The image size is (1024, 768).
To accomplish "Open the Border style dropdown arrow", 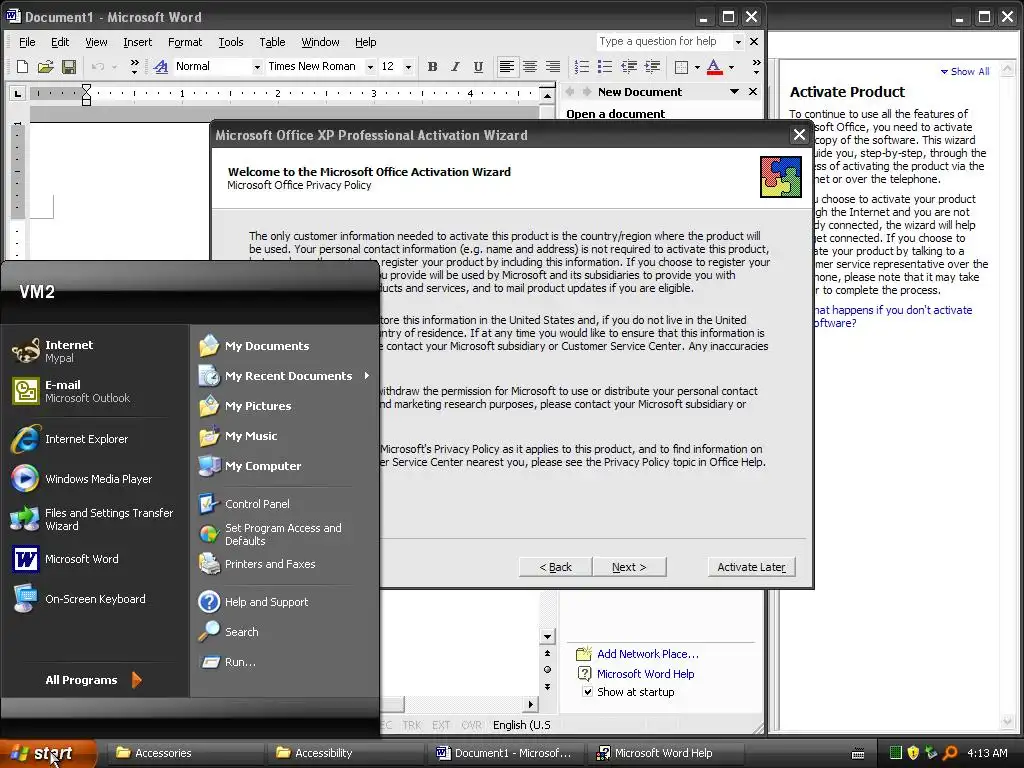I will point(697,67).
